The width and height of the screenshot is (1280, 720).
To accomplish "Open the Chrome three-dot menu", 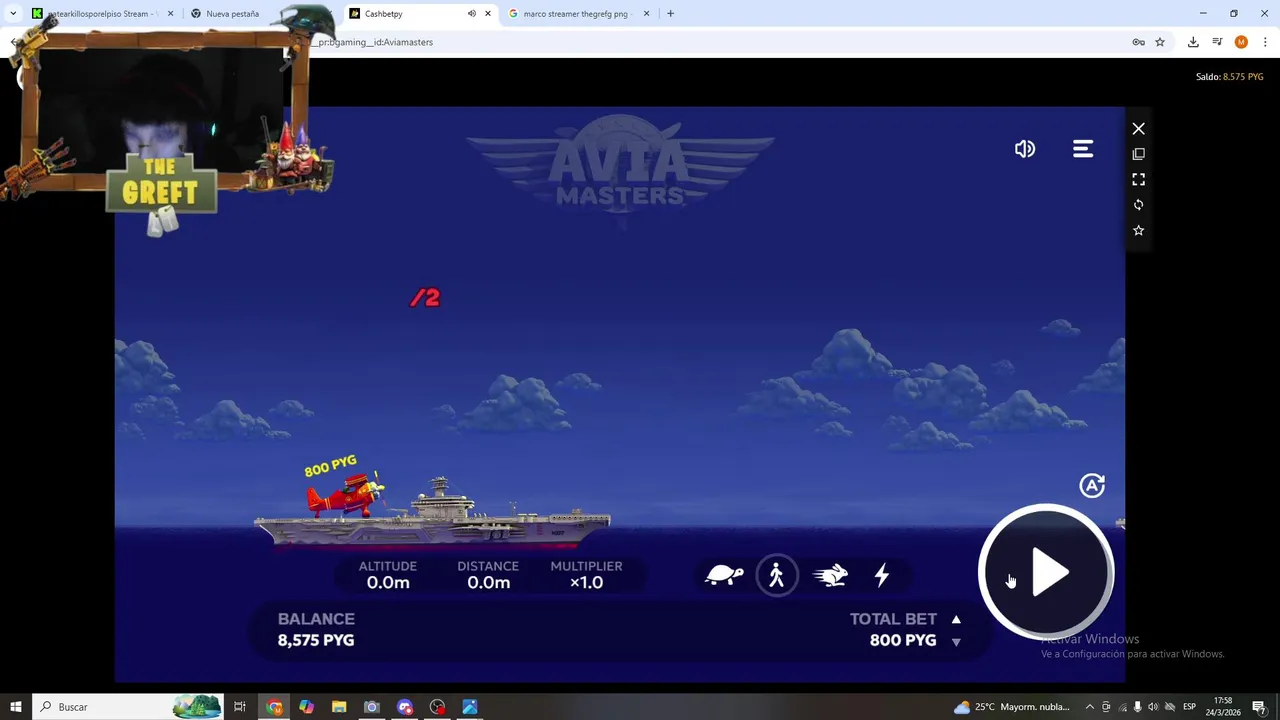I will tap(1265, 42).
